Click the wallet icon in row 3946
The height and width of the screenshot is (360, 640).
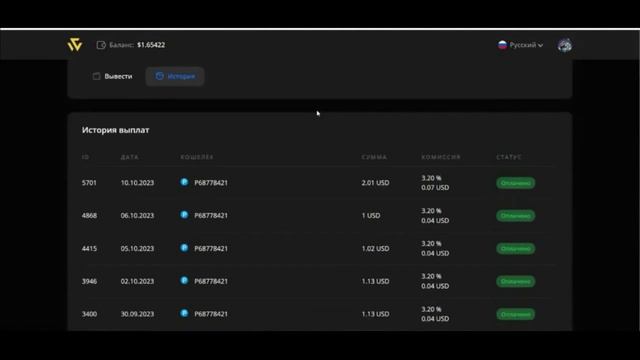tap(184, 280)
